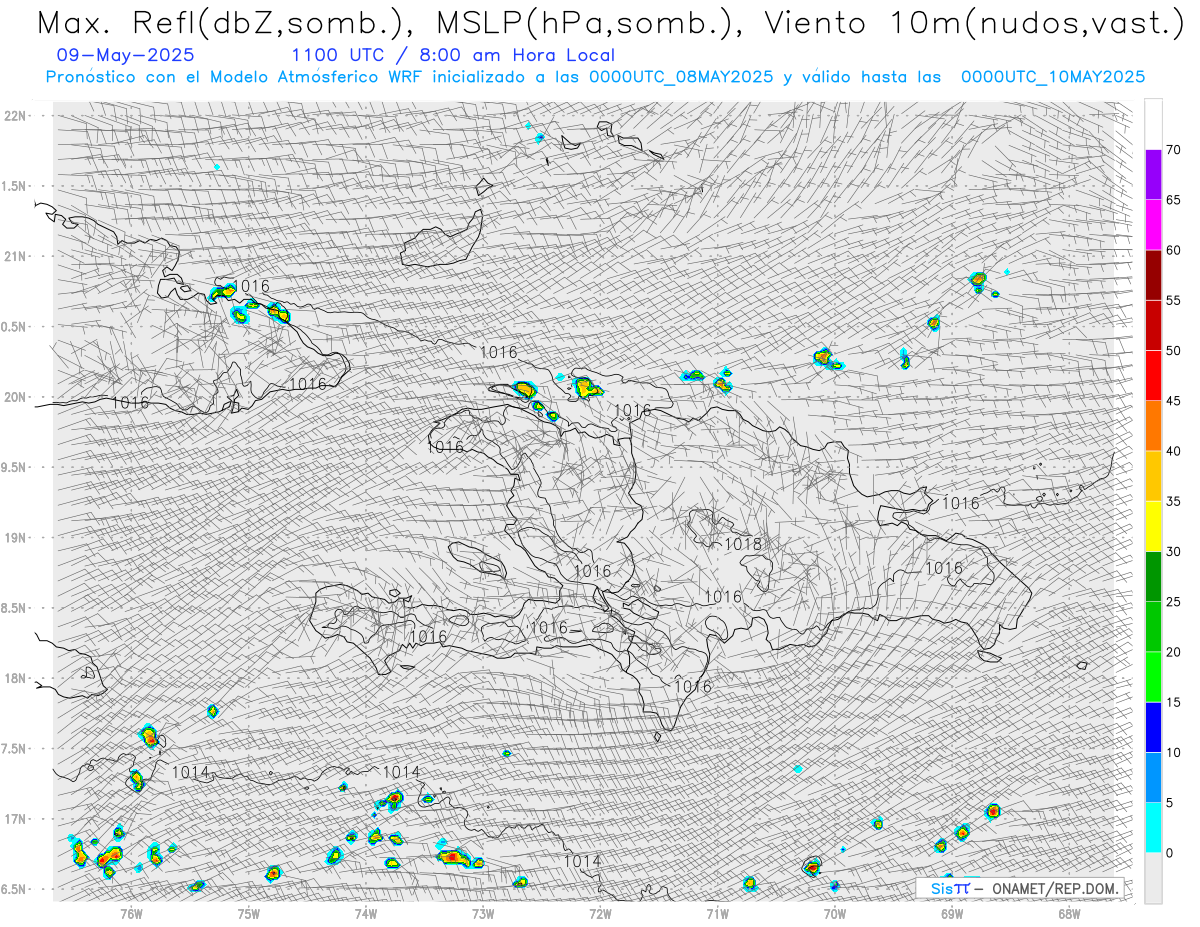
Task: Click the purple 65–70 dBZ colorbar segment
Action: pos(1153,175)
